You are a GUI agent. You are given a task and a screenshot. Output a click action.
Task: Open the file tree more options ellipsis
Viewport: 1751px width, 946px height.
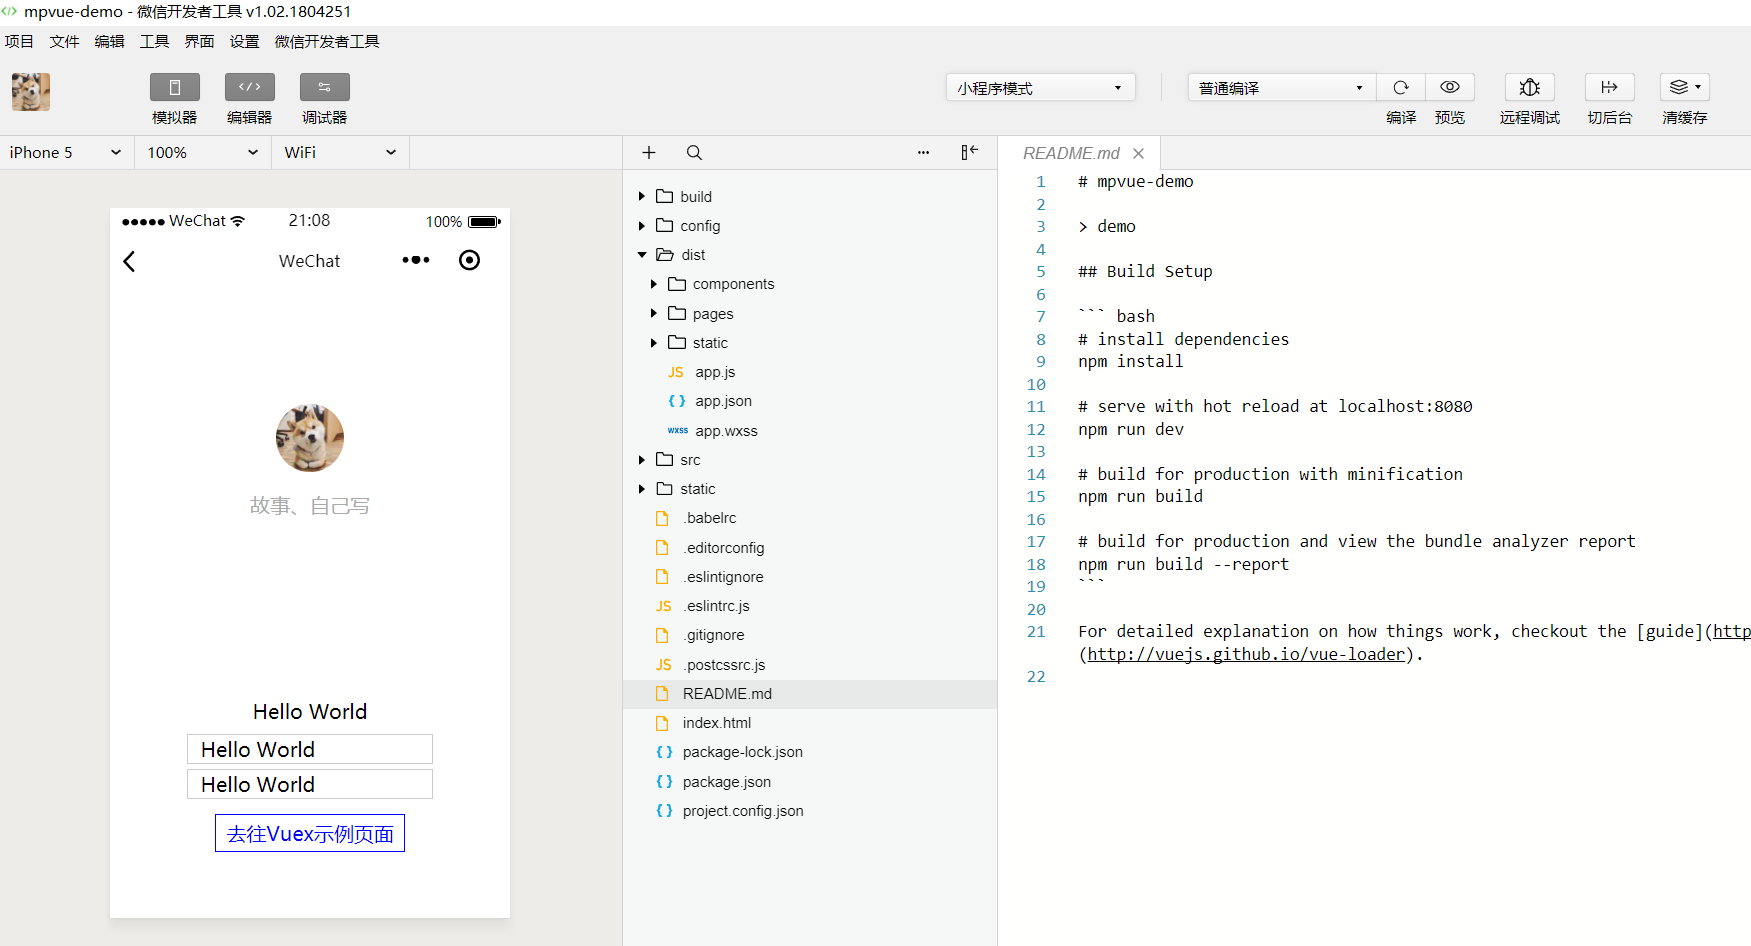click(923, 153)
